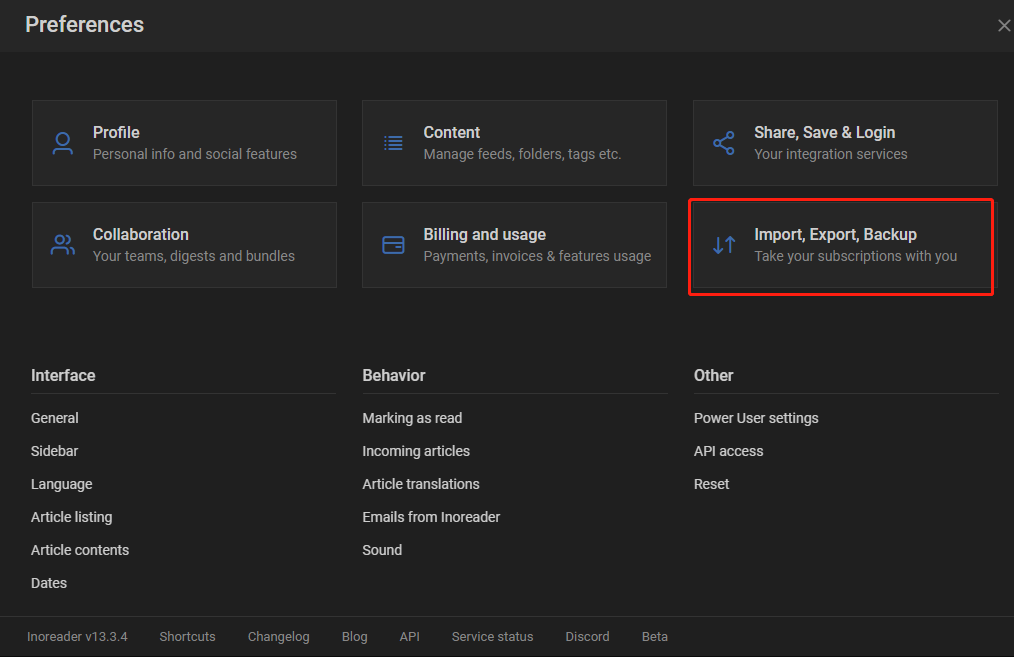Screen dimensions: 1014x657
Task: Click the Content list icon
Action: tap(393, 143)
